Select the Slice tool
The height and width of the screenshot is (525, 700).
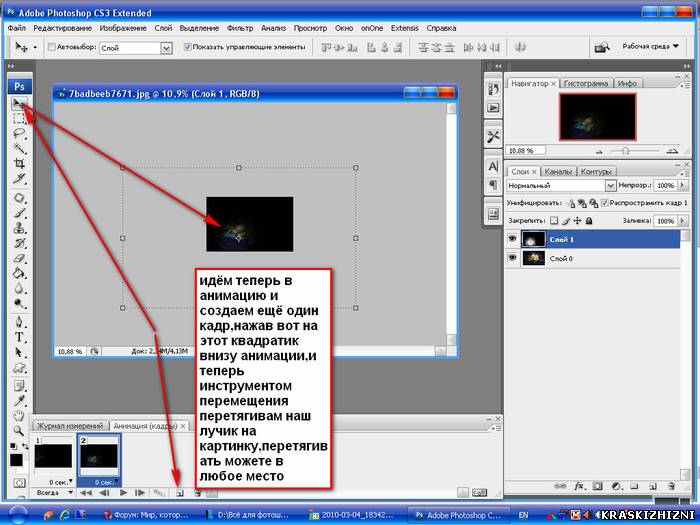click(19, 179)
